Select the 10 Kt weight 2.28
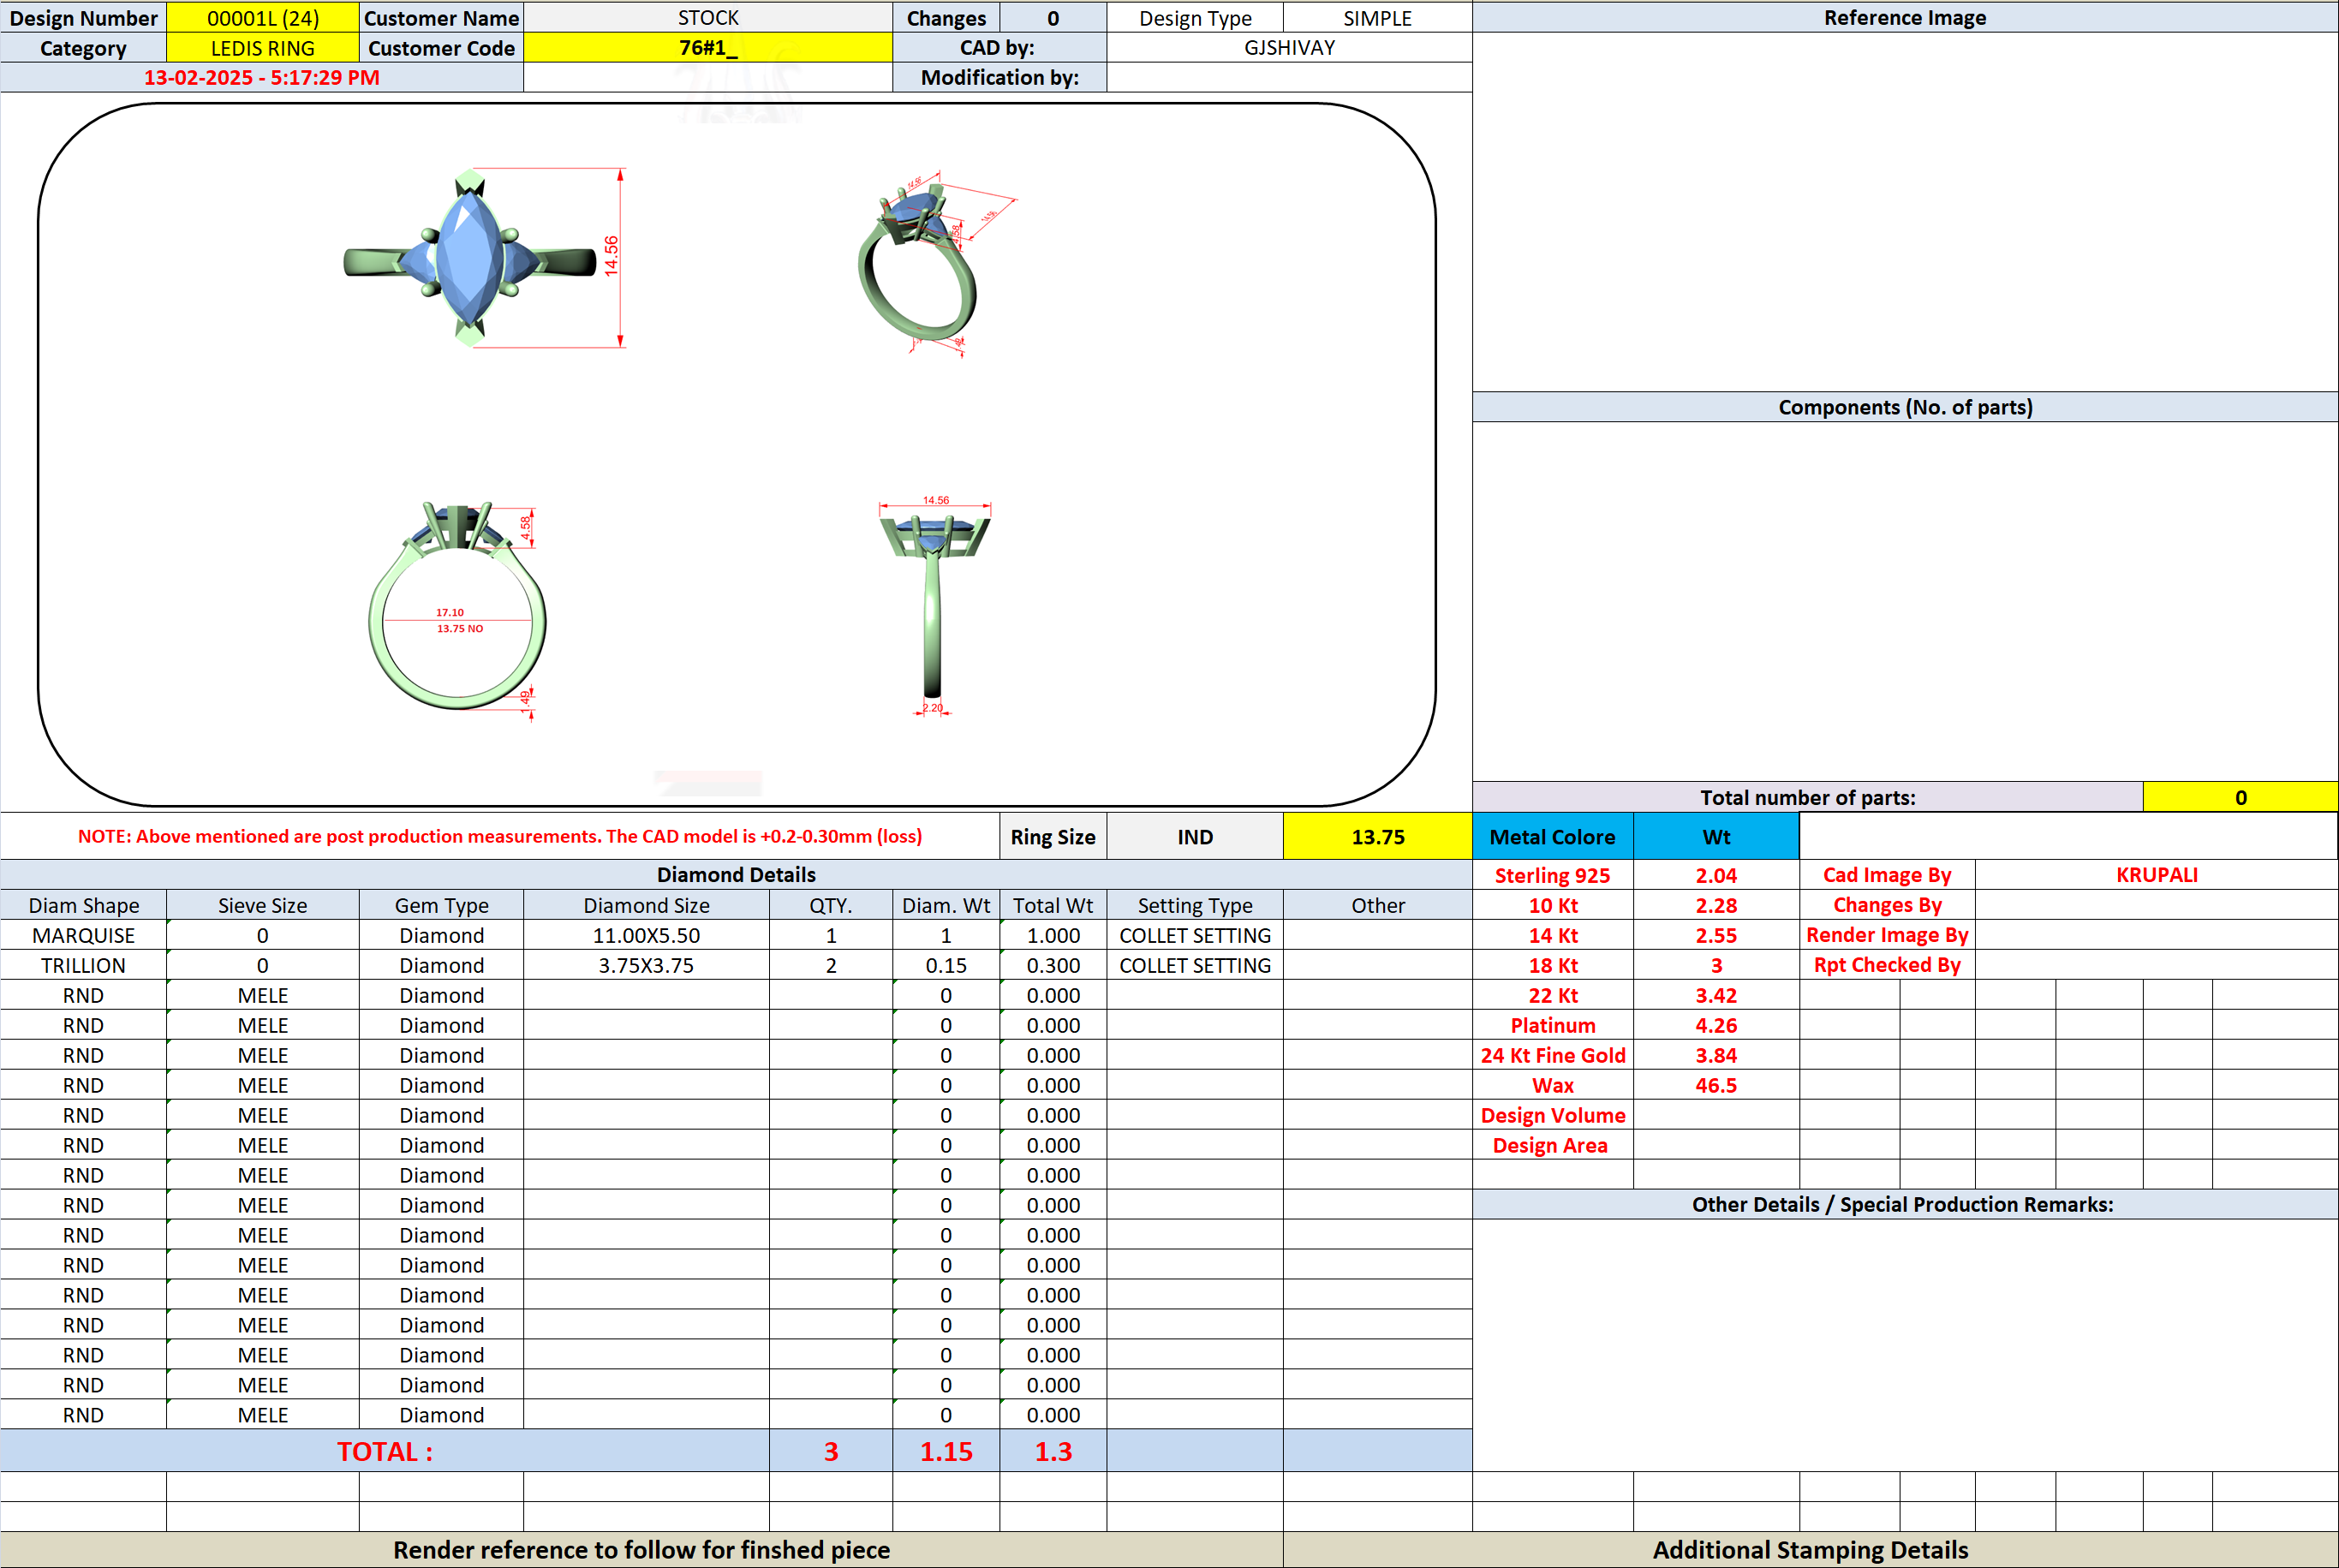2339x1568 pixels. click(x=1716, y=905)
